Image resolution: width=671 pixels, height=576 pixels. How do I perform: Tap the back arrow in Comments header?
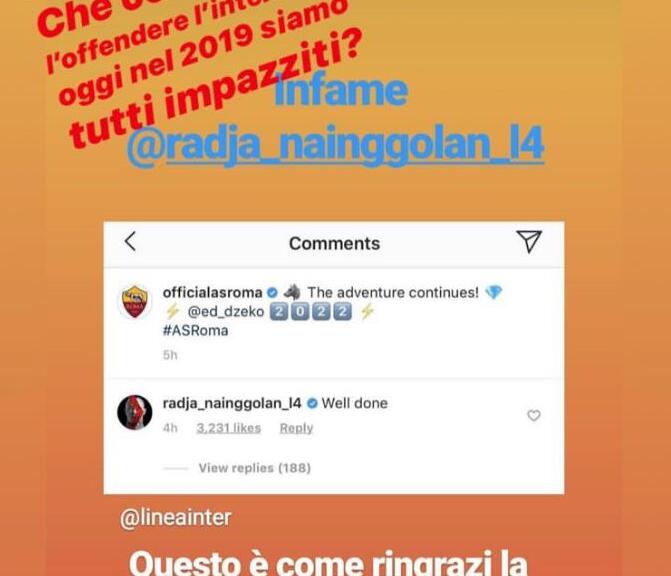tap(130, 241)
